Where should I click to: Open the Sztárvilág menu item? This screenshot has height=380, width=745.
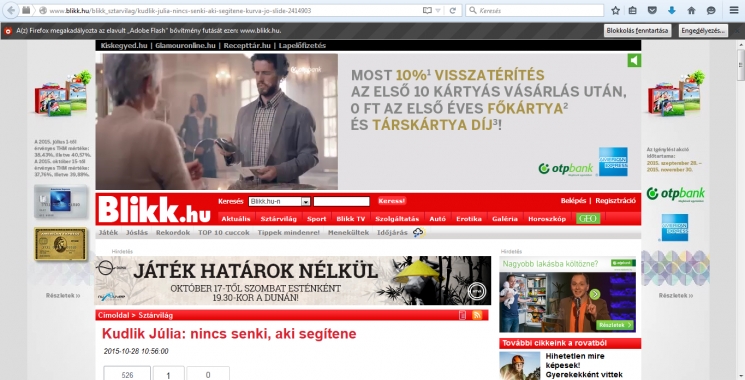(x=278, y=218)
